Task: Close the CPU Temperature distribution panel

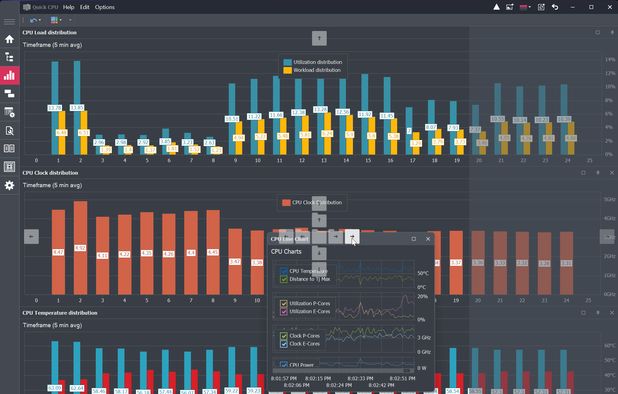Action: [x=612, y=313]
